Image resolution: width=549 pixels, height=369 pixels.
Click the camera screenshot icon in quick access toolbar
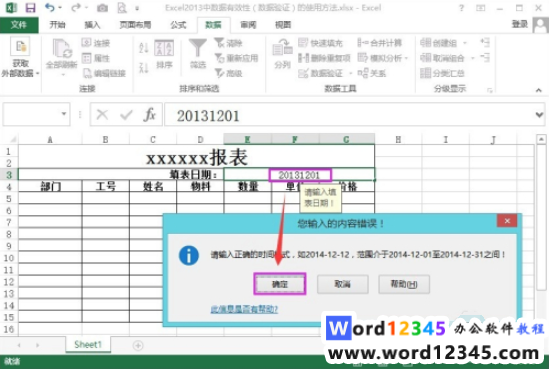[102, 8]
